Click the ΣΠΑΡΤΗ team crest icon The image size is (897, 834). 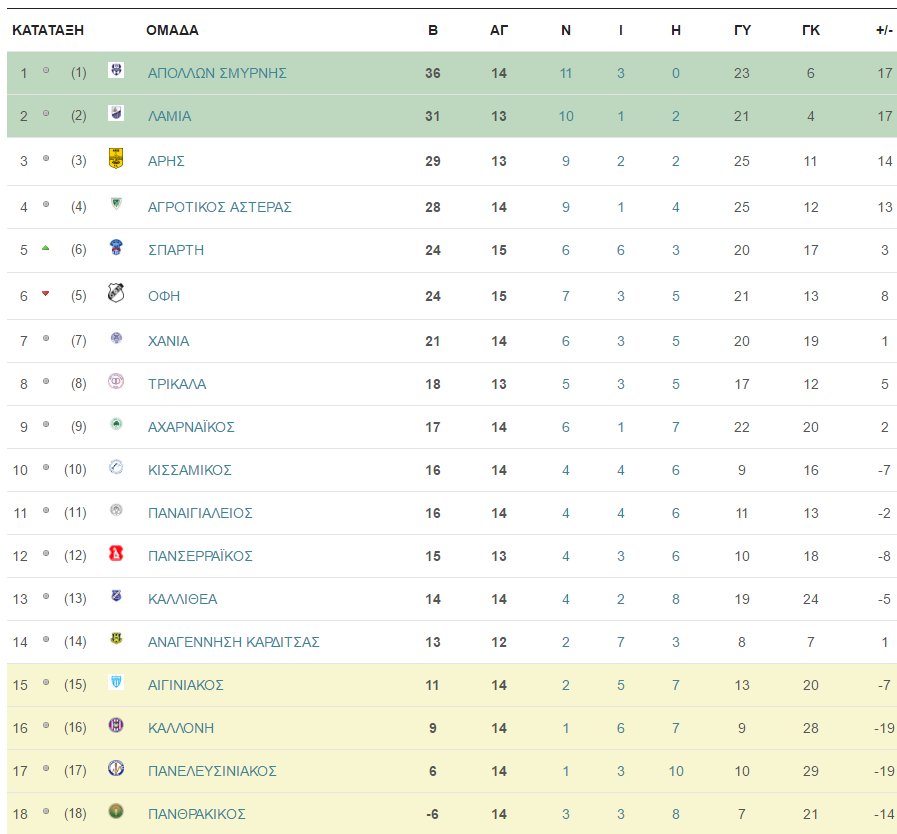116,247
